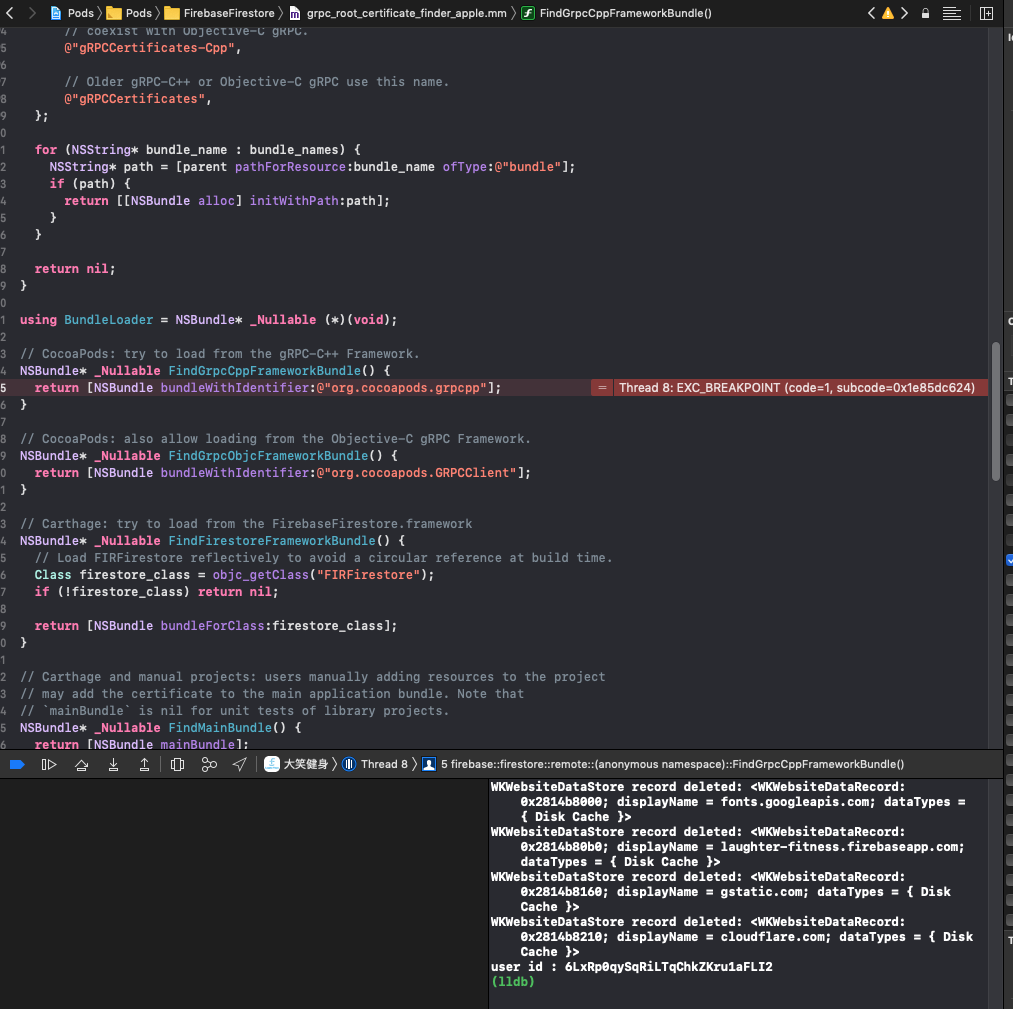This screenshot has width=1013, height=1009.
Task: Open FirebaseFirestore folder breadcrumb
Action: 220,13
